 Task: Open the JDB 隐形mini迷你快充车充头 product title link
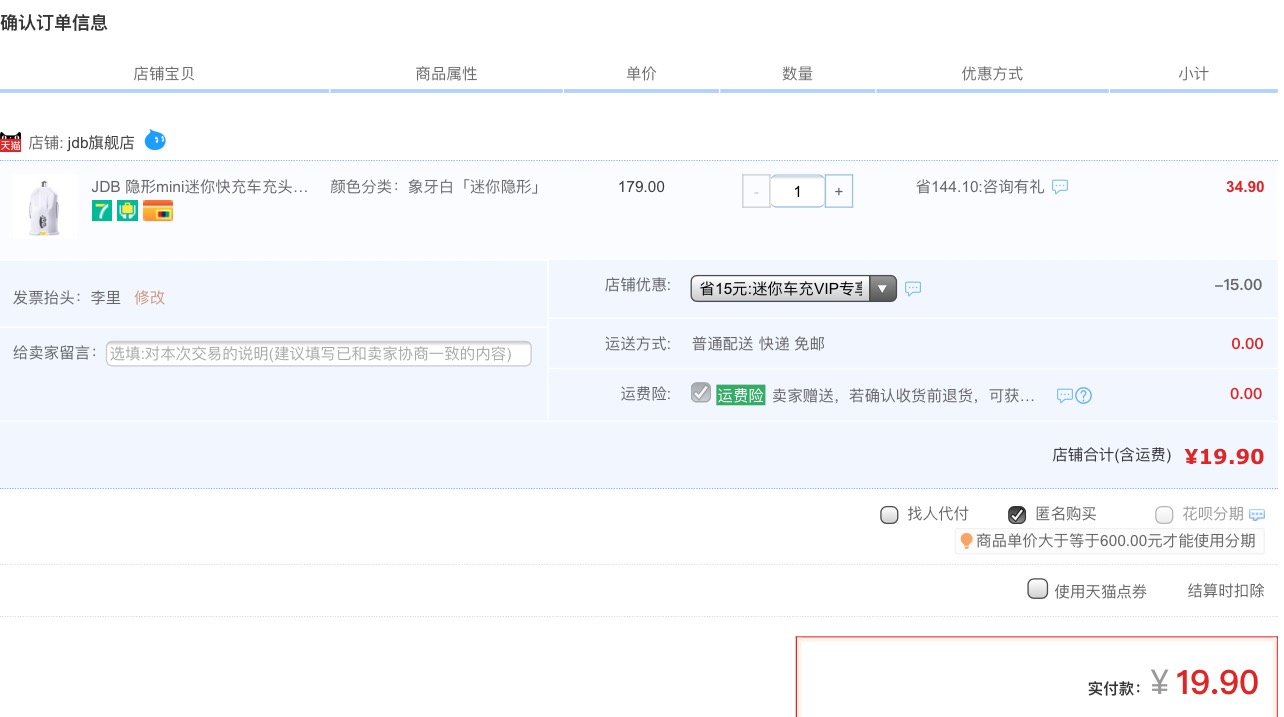click(200, 187)
